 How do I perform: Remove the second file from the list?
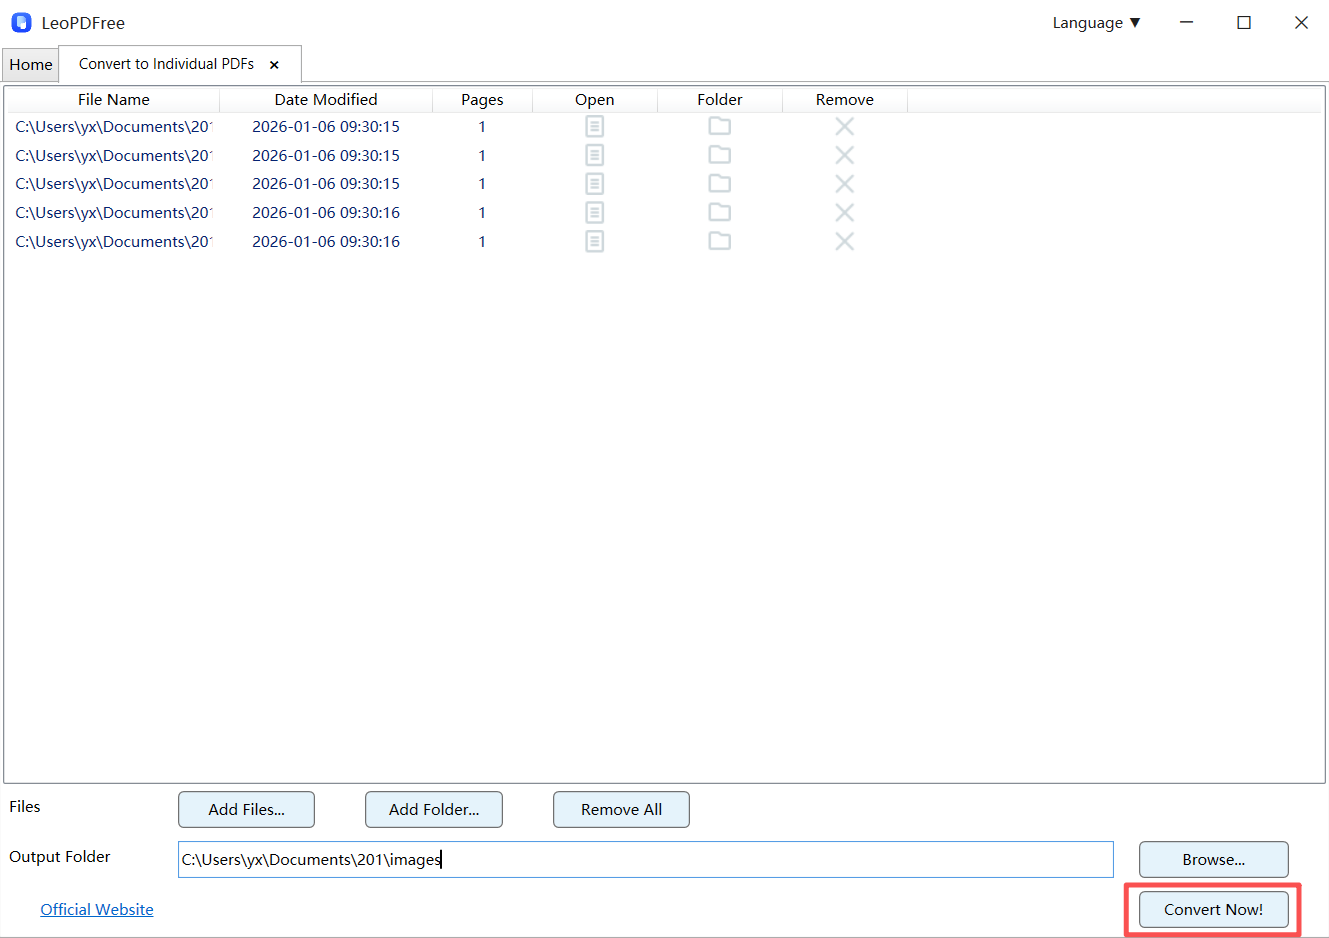[844, 155]
